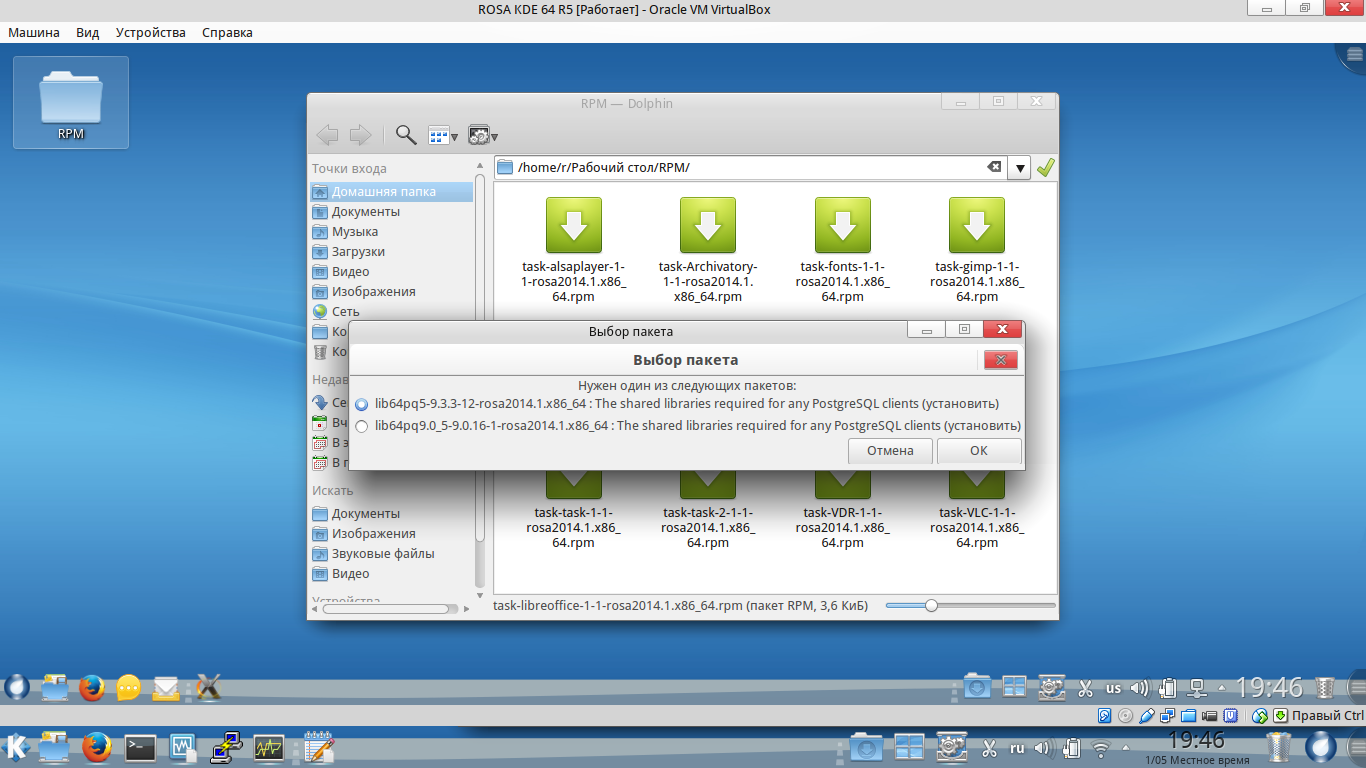Switch the 'us' keyboard layout indicator
Screen dimensions: 1366x768
pyautogui.click(x=1113, y=688)
